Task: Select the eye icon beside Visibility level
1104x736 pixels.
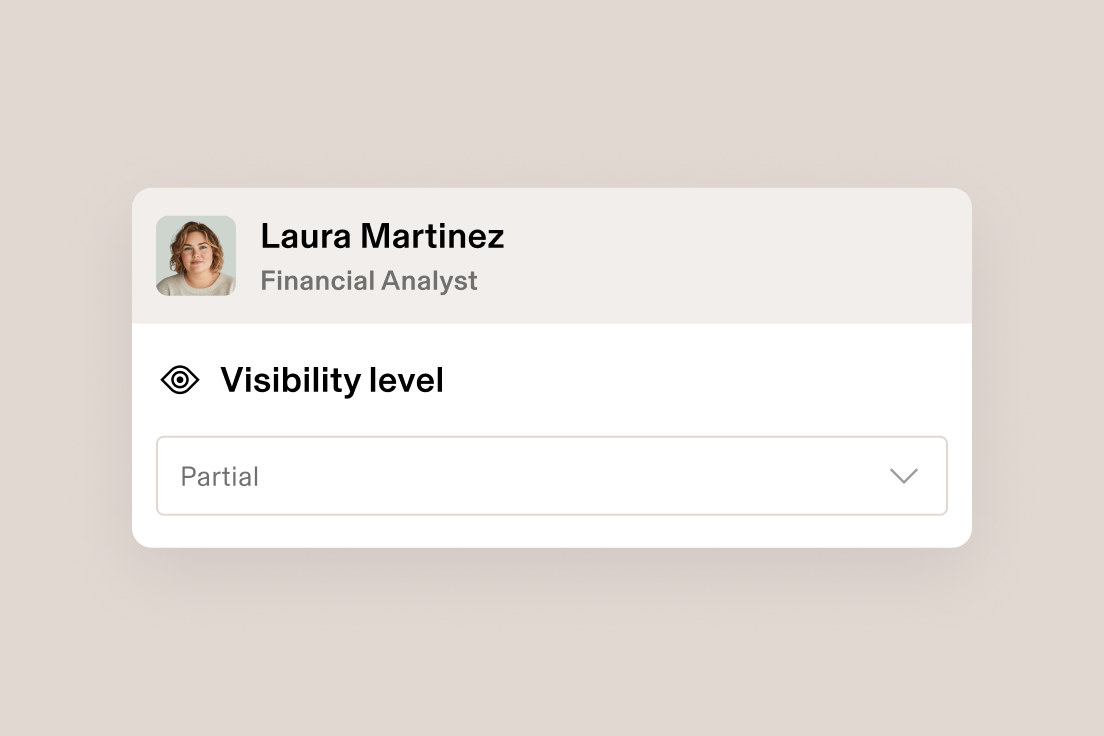Action: click(180, 380)
